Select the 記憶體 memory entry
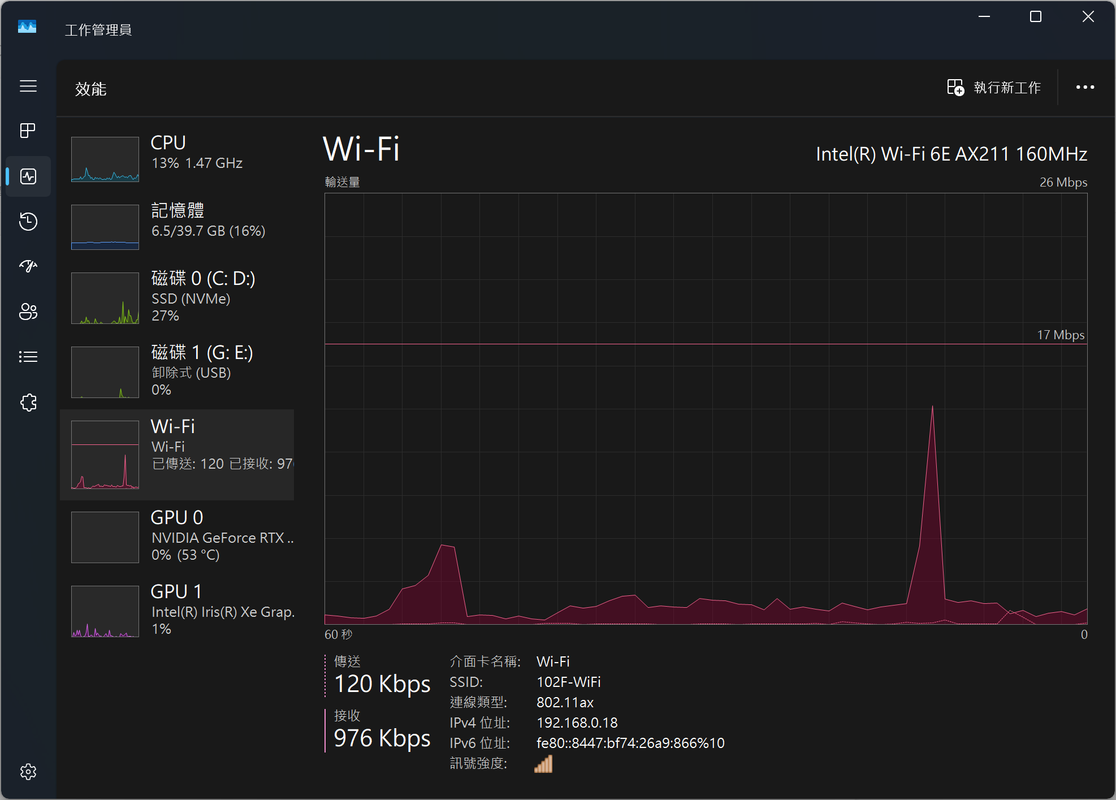Viewport: 1116px width, 800px height. pos(177,227)
